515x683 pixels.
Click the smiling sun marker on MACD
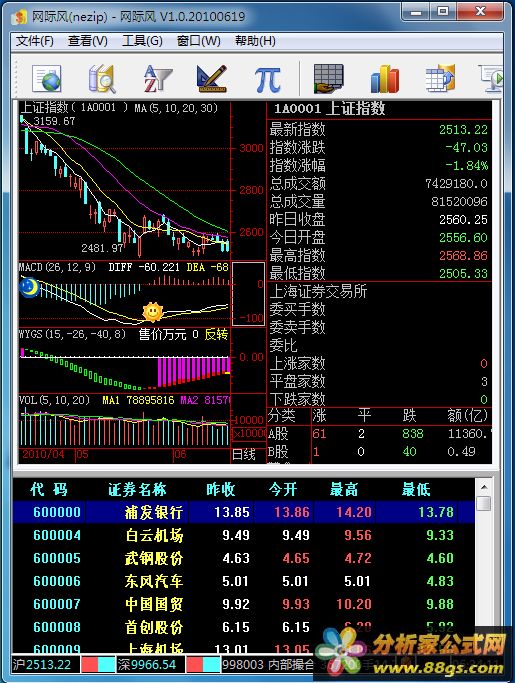pos(152,312)
